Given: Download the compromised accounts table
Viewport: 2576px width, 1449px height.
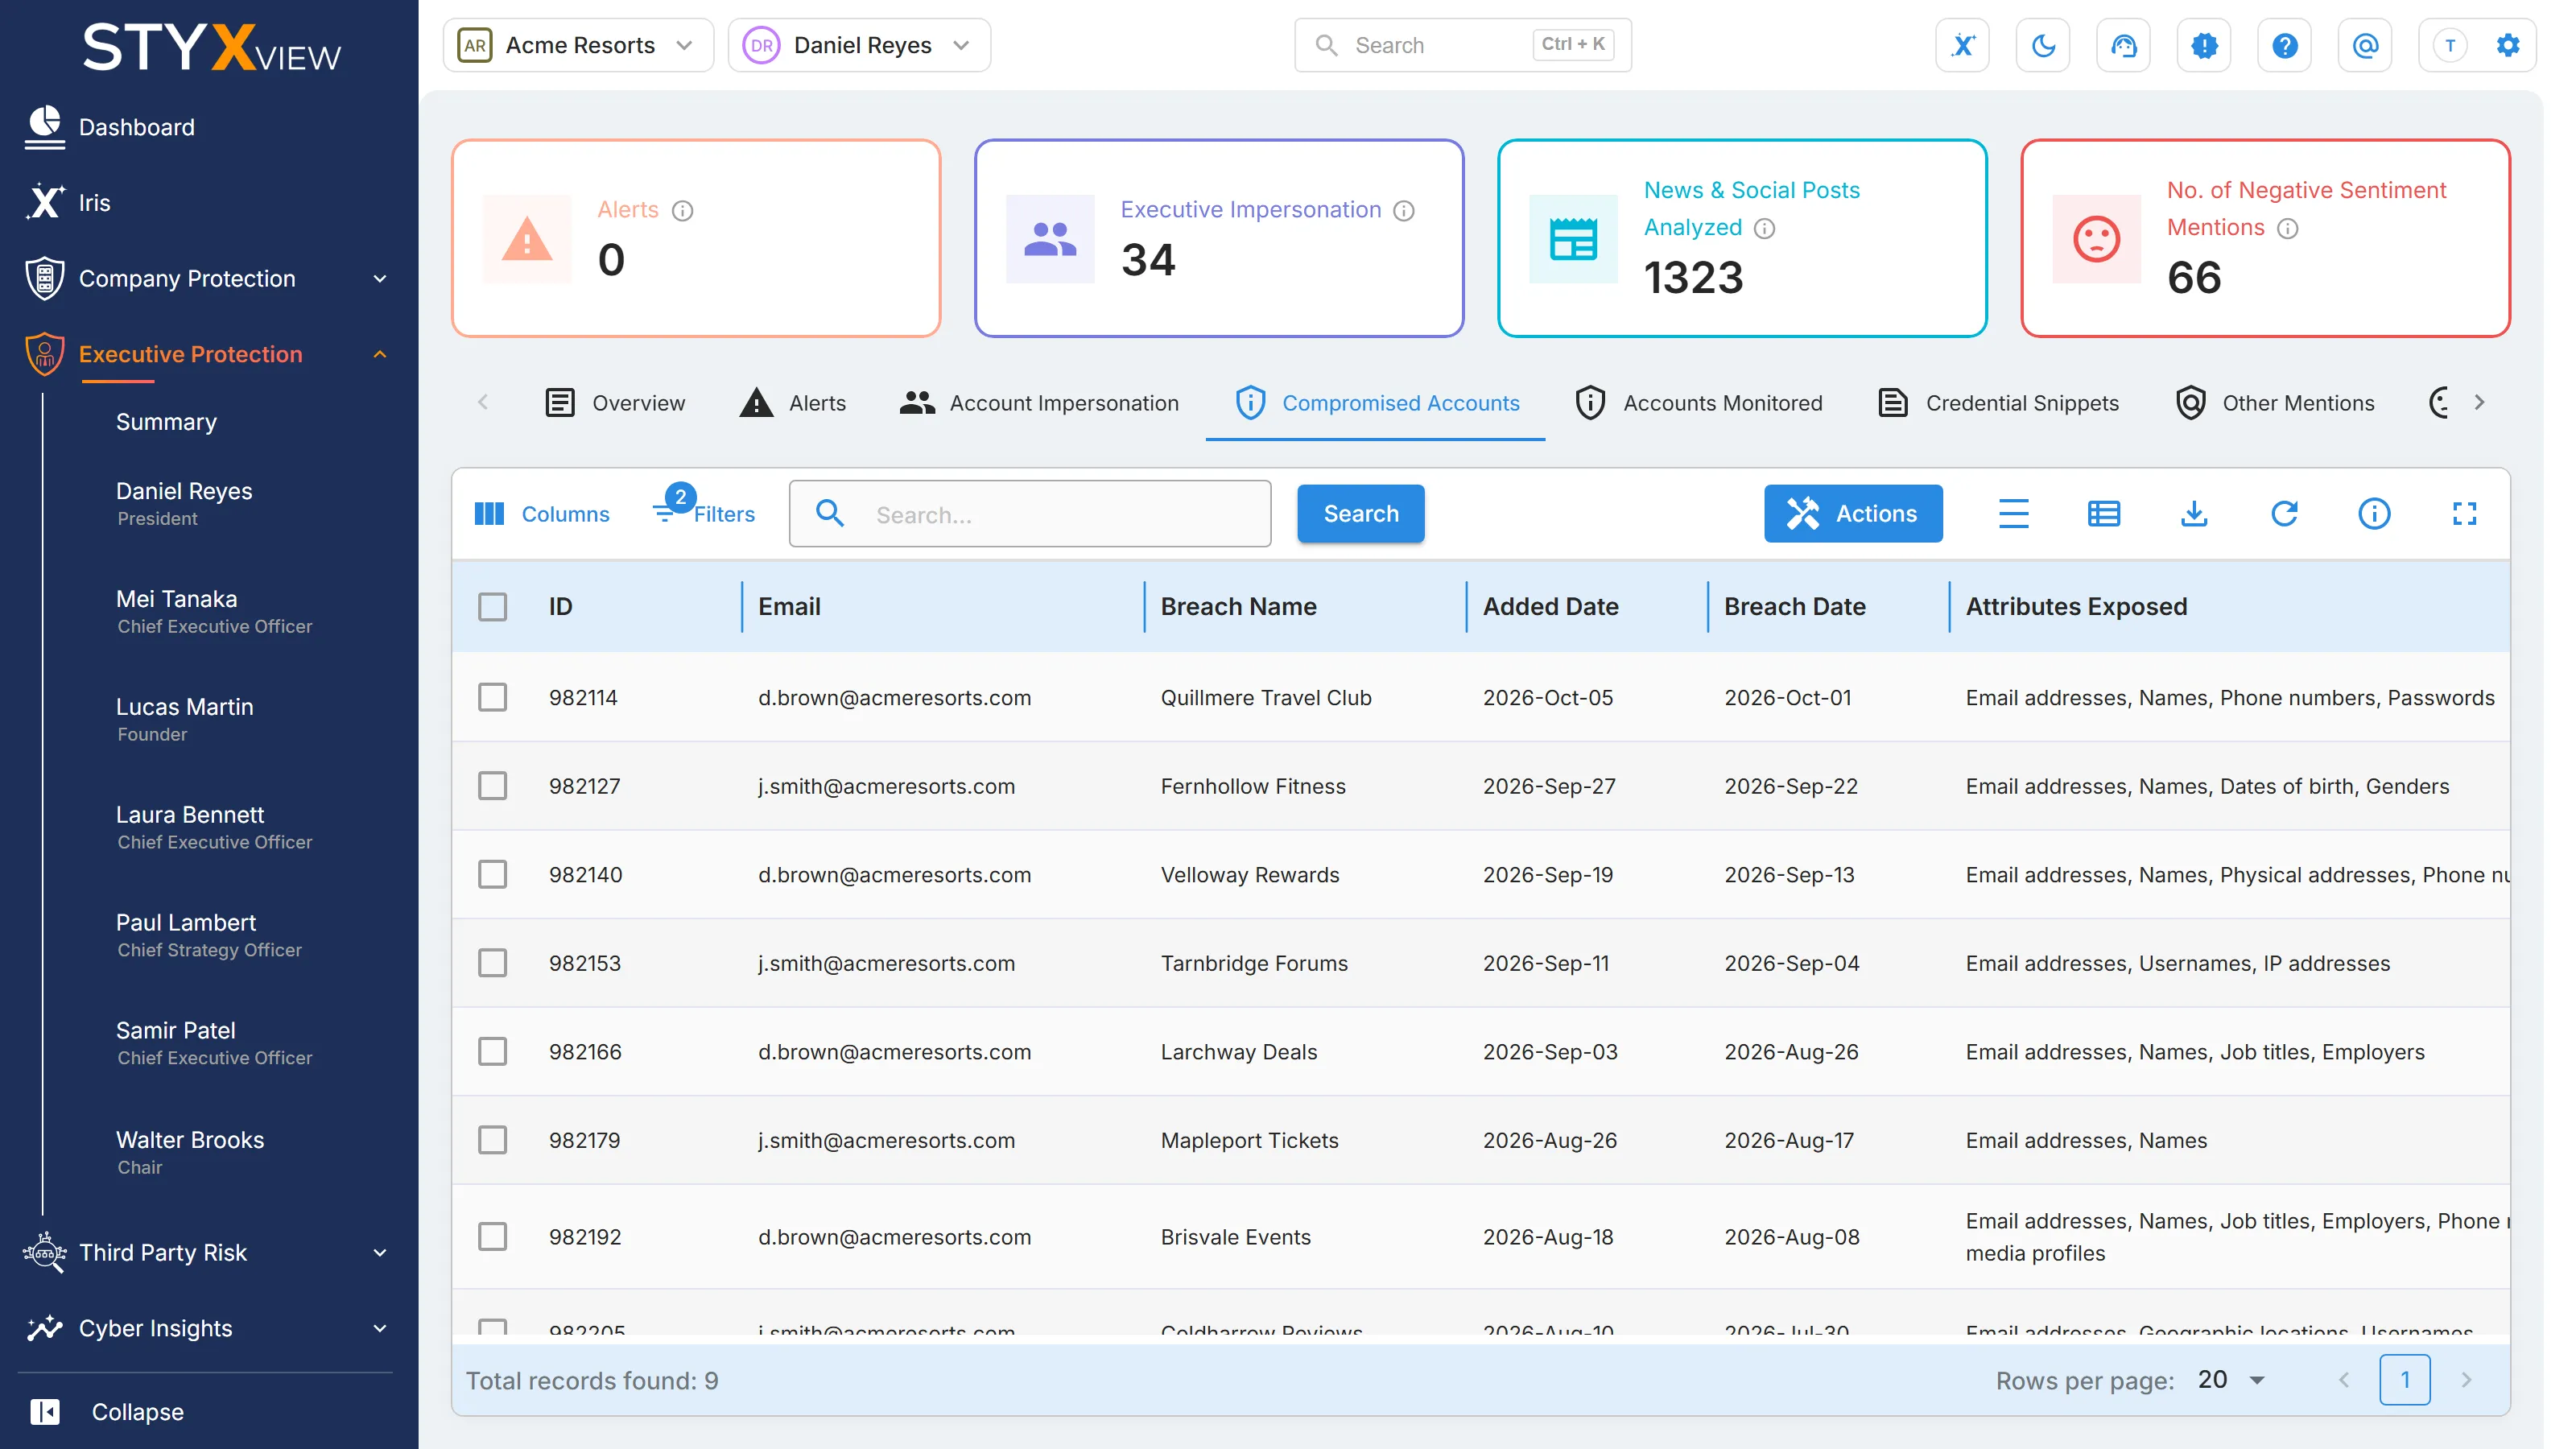Looking at the screenshot, I should [x=2194, y=514].
